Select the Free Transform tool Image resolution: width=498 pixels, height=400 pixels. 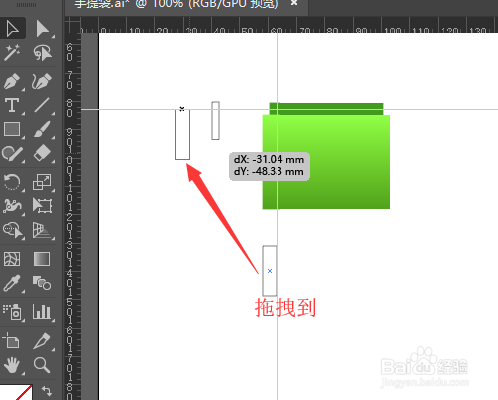coord(42,206)
